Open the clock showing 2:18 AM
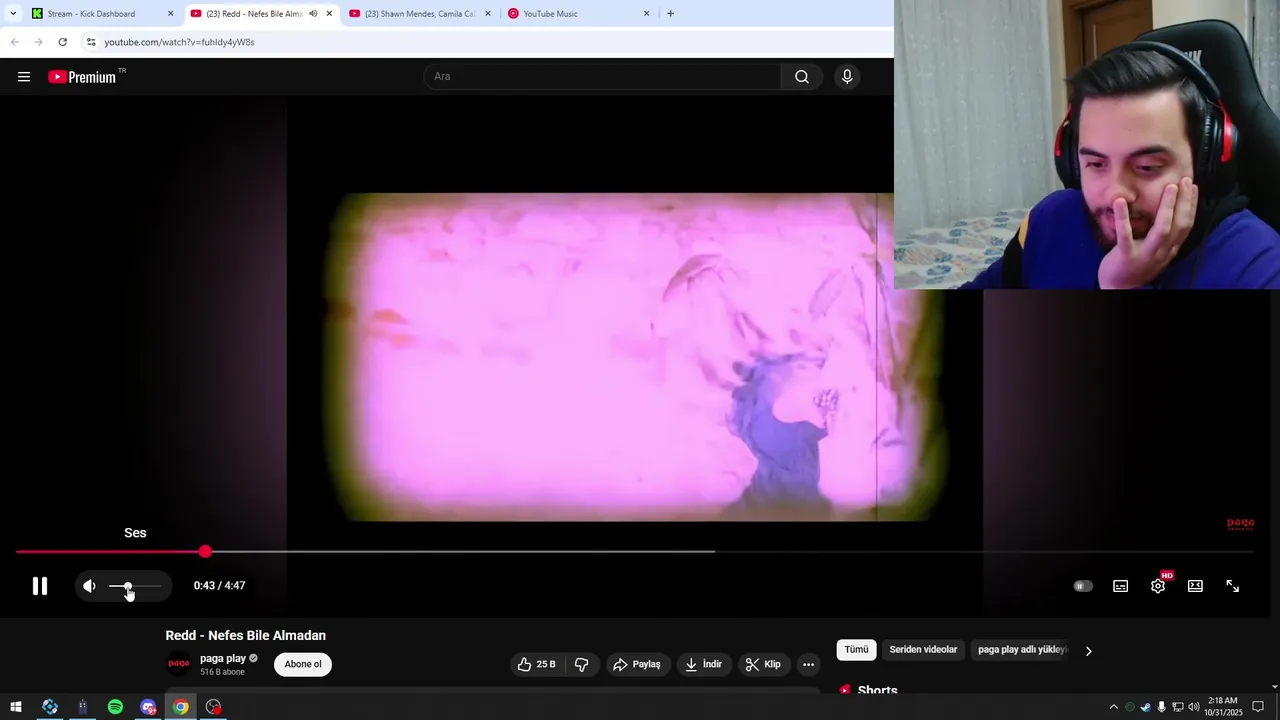This screenshot has width=1280, height=720. (x=1224, y=707)
